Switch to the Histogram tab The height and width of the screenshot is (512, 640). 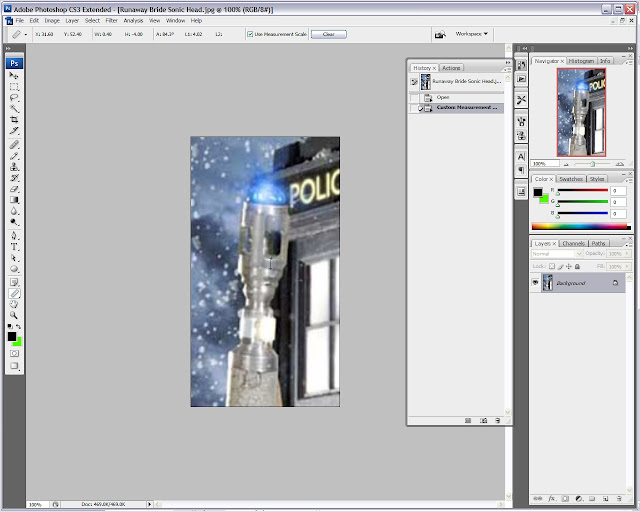581,61
